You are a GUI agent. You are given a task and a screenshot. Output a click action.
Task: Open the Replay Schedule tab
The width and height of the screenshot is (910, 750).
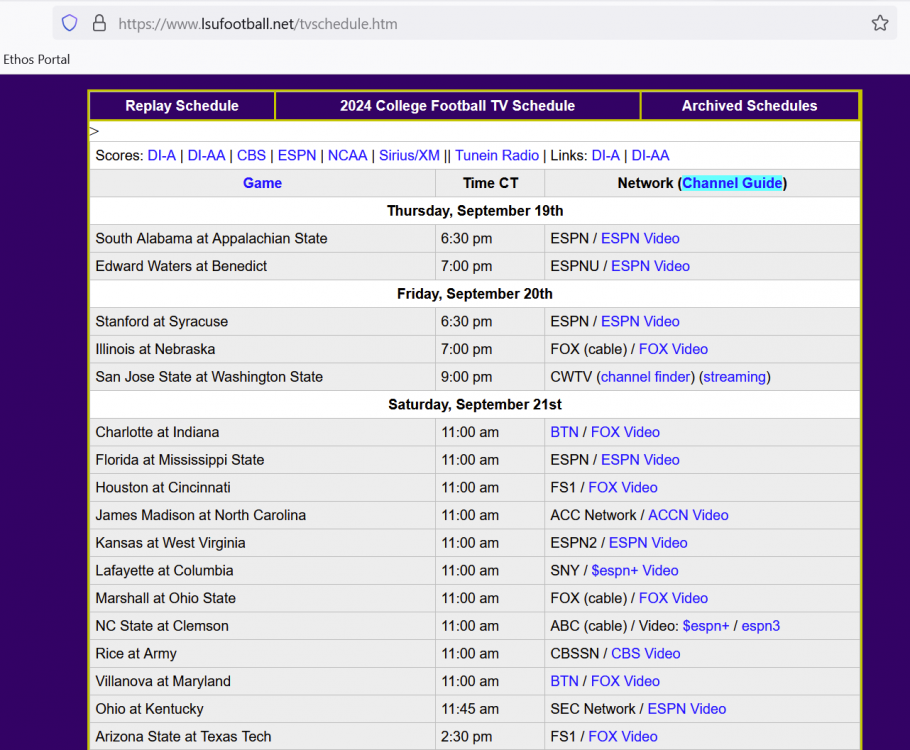[x=182, y=106]
